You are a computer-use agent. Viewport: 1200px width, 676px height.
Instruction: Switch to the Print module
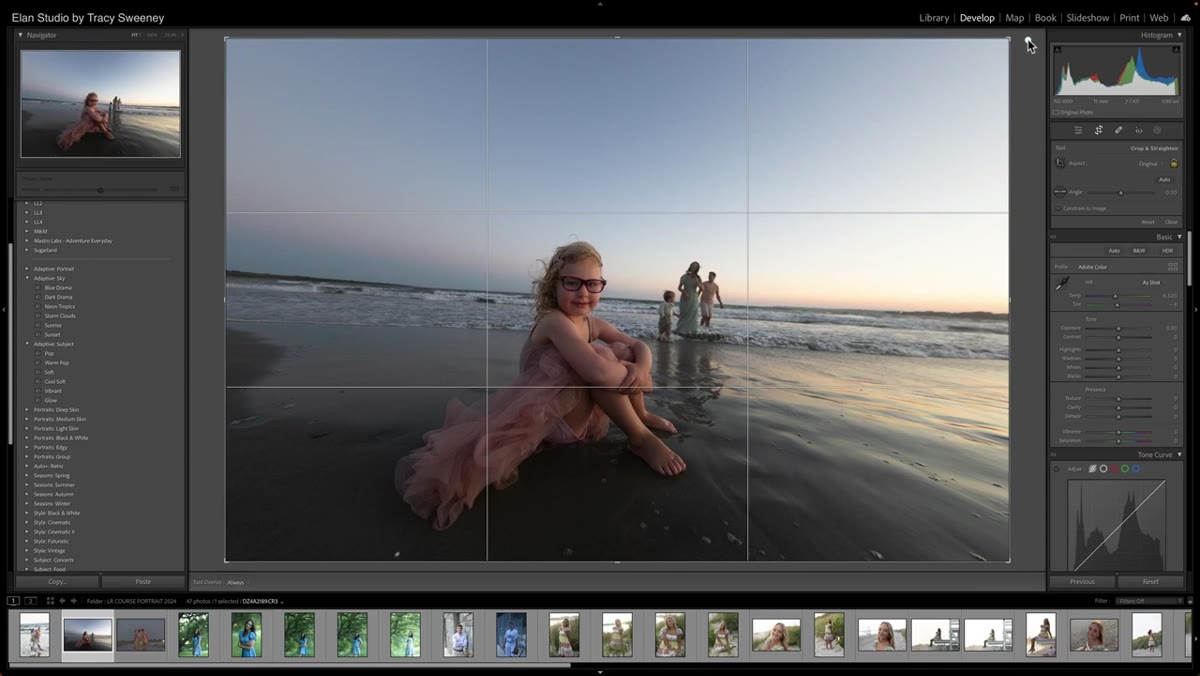(x=1129, y=18)
